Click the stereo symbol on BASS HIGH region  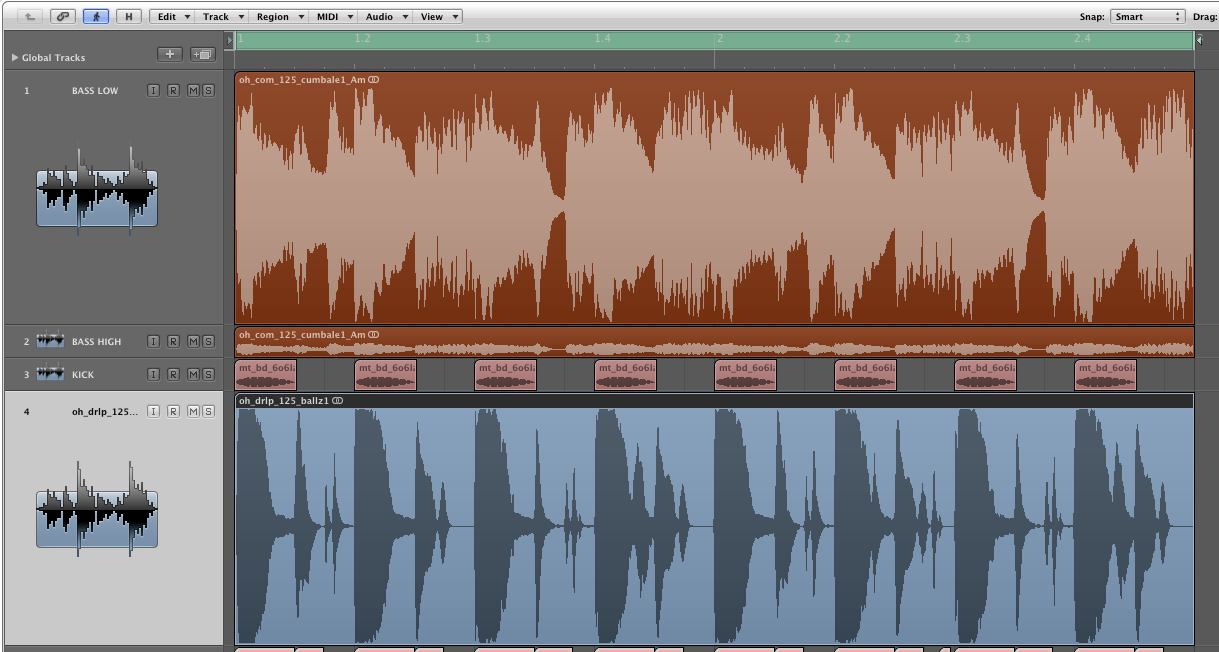(373, 334)
